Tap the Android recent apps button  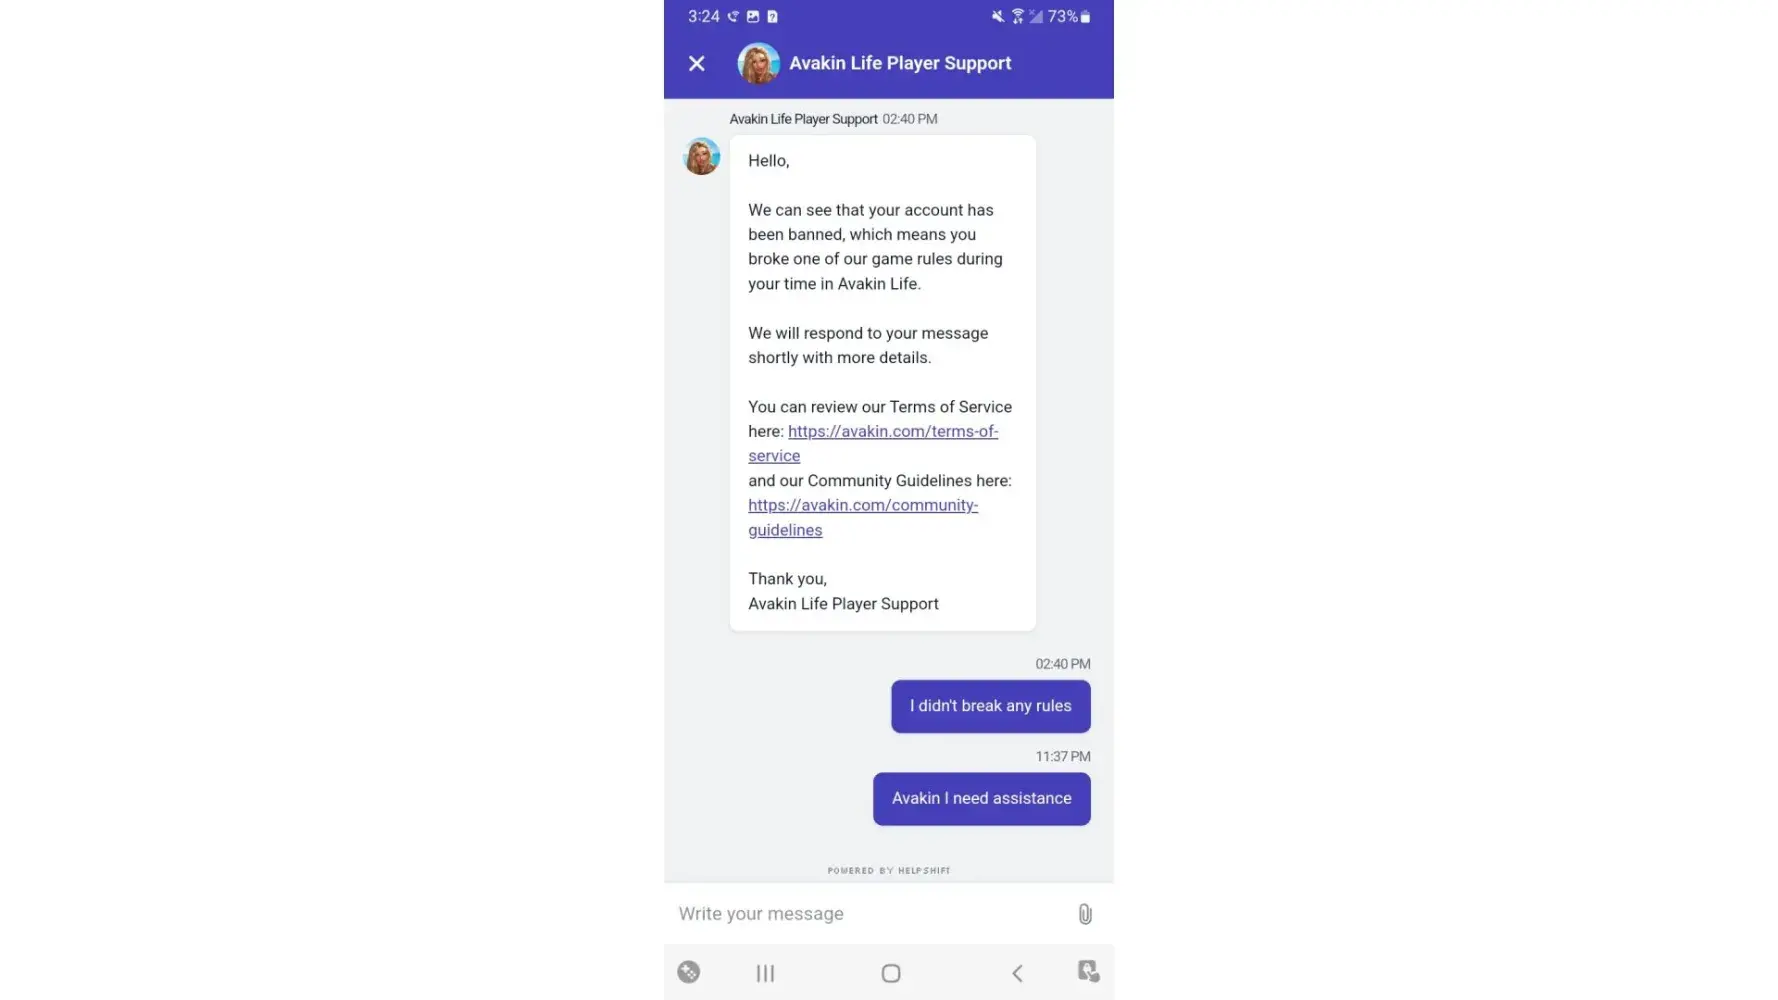765,973
